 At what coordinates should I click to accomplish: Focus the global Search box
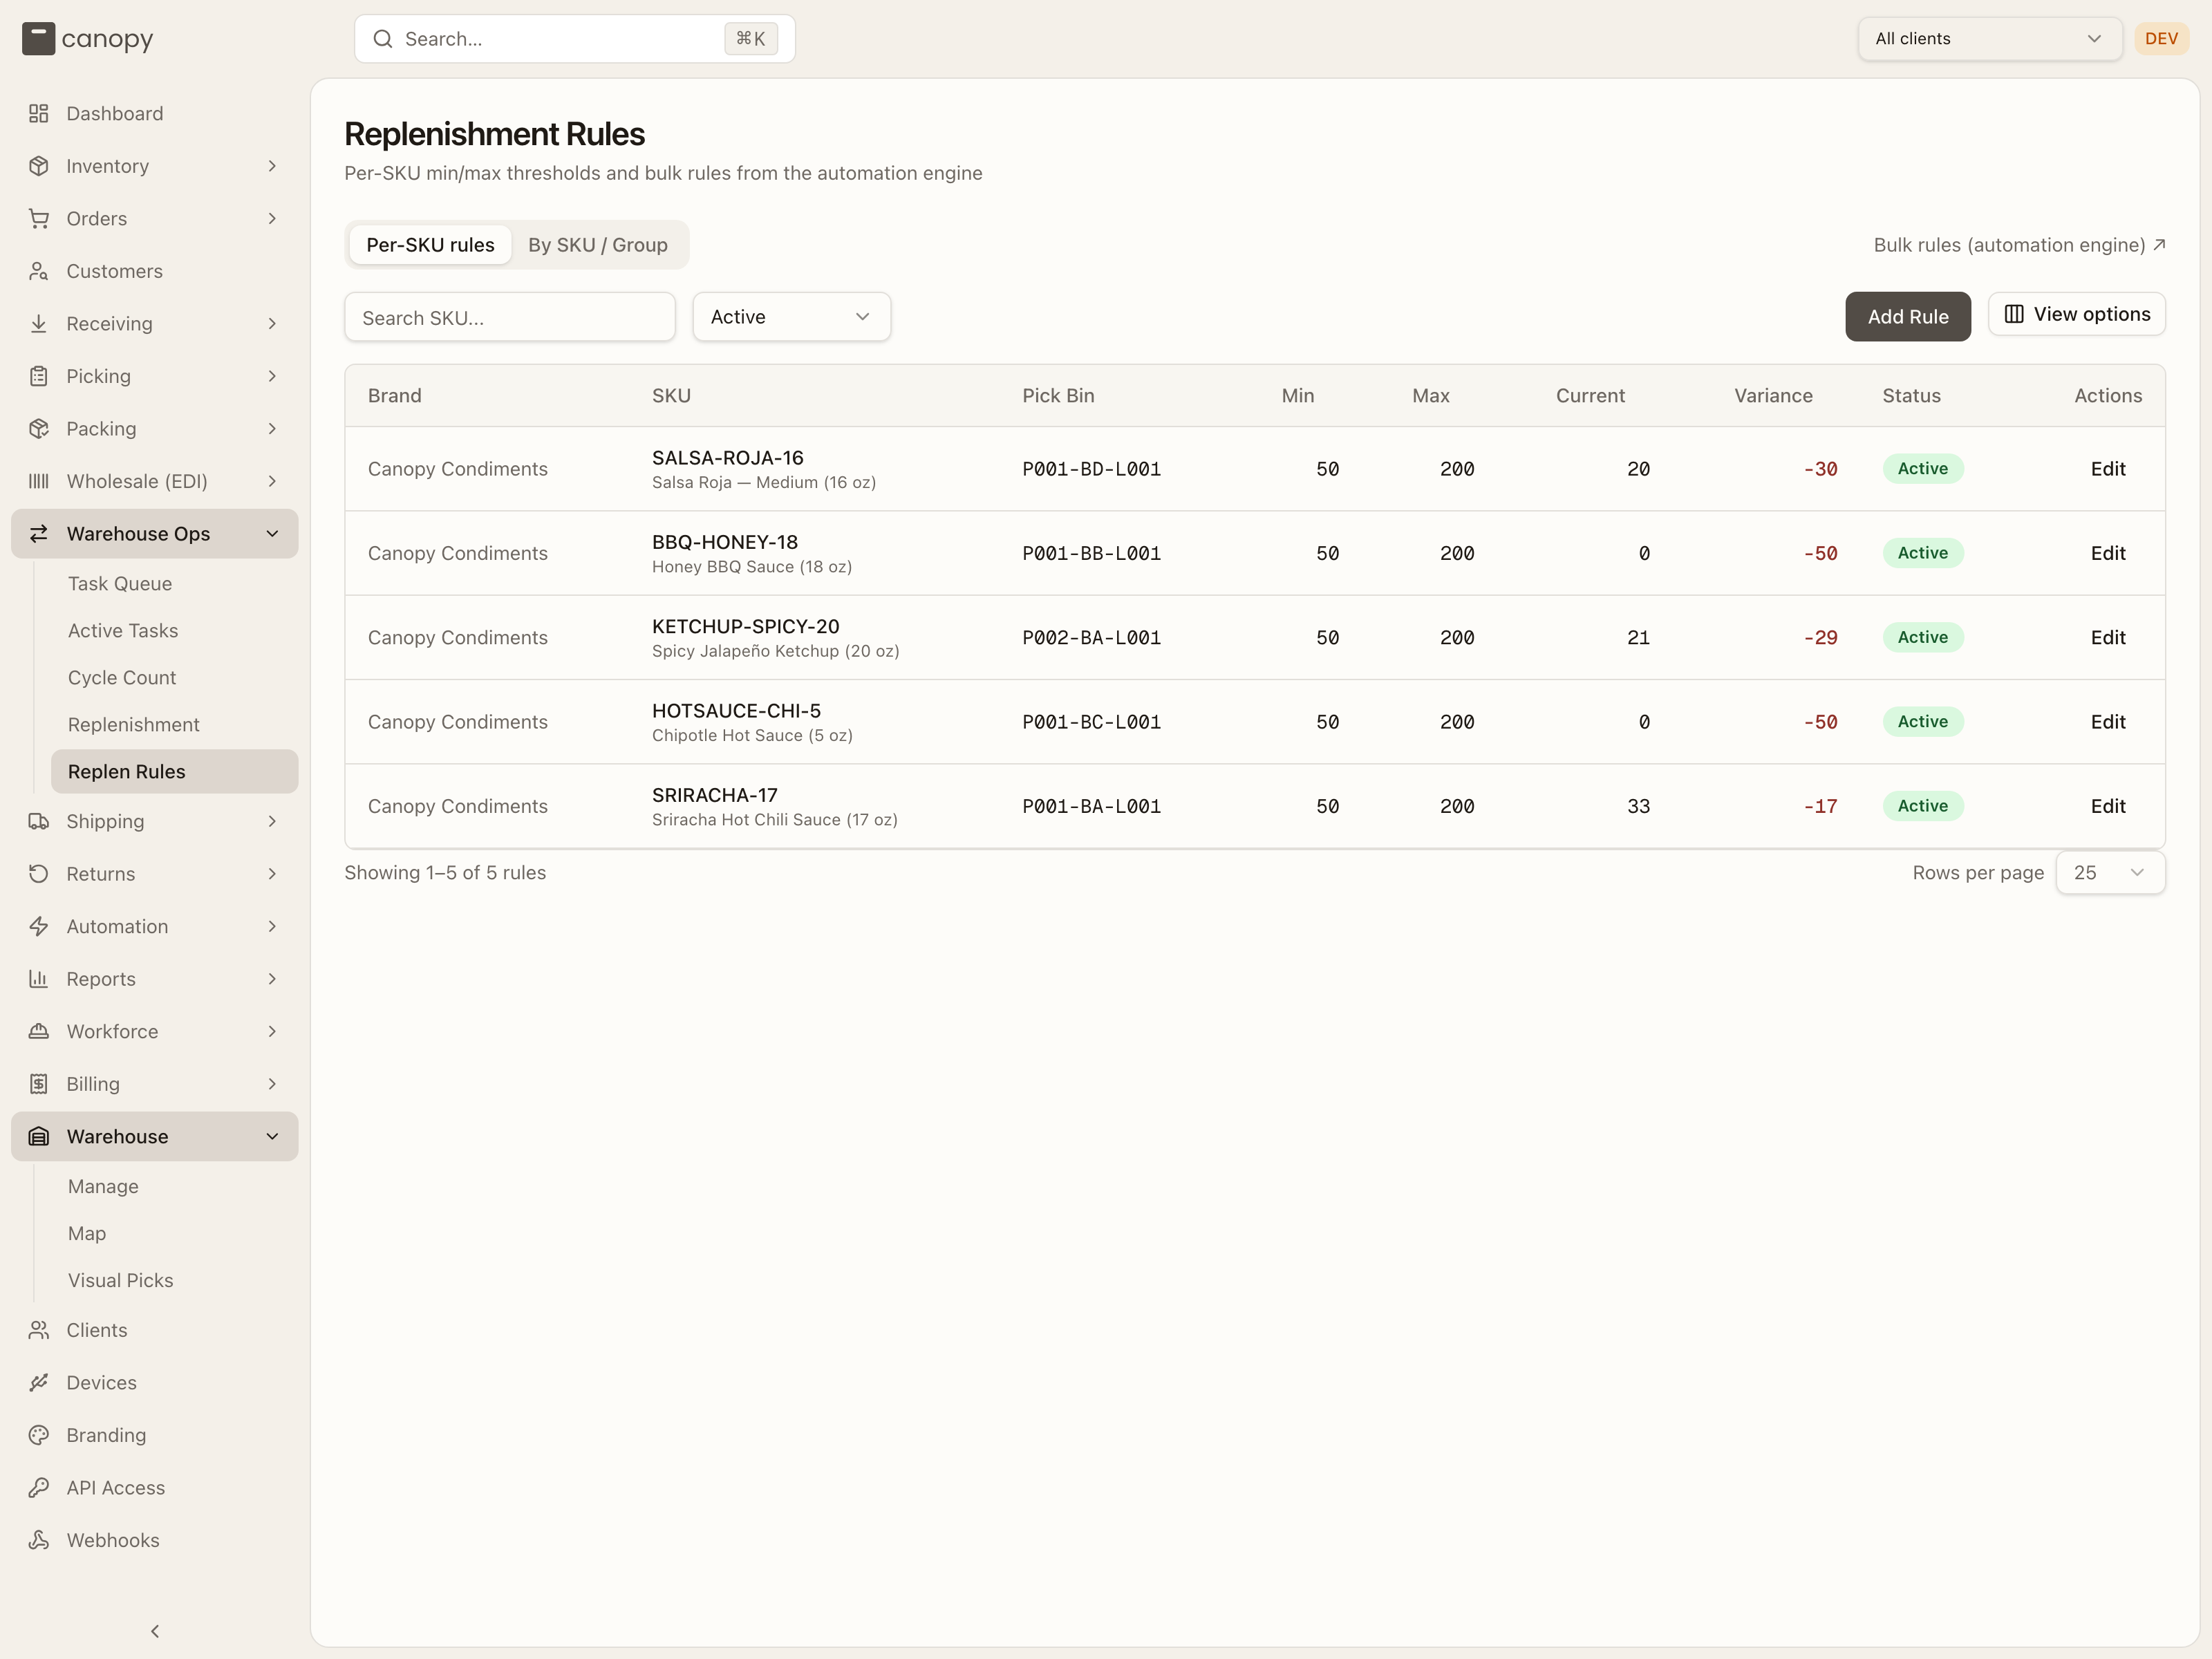coord(575,39)
